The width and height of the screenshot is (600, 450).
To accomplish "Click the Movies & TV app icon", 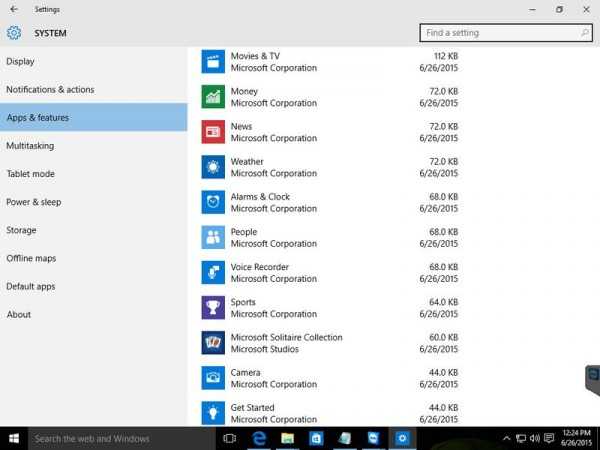I will [x=213, y=62].
